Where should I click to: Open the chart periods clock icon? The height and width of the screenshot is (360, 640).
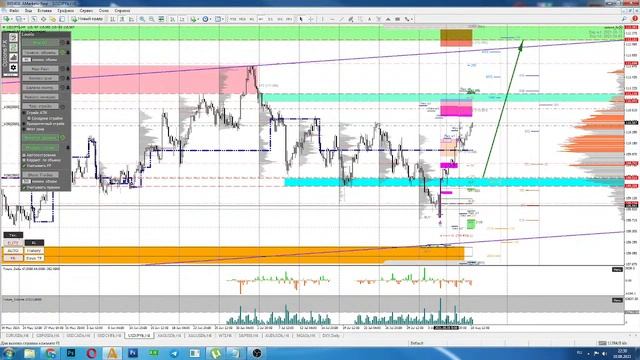pos(205,19)
